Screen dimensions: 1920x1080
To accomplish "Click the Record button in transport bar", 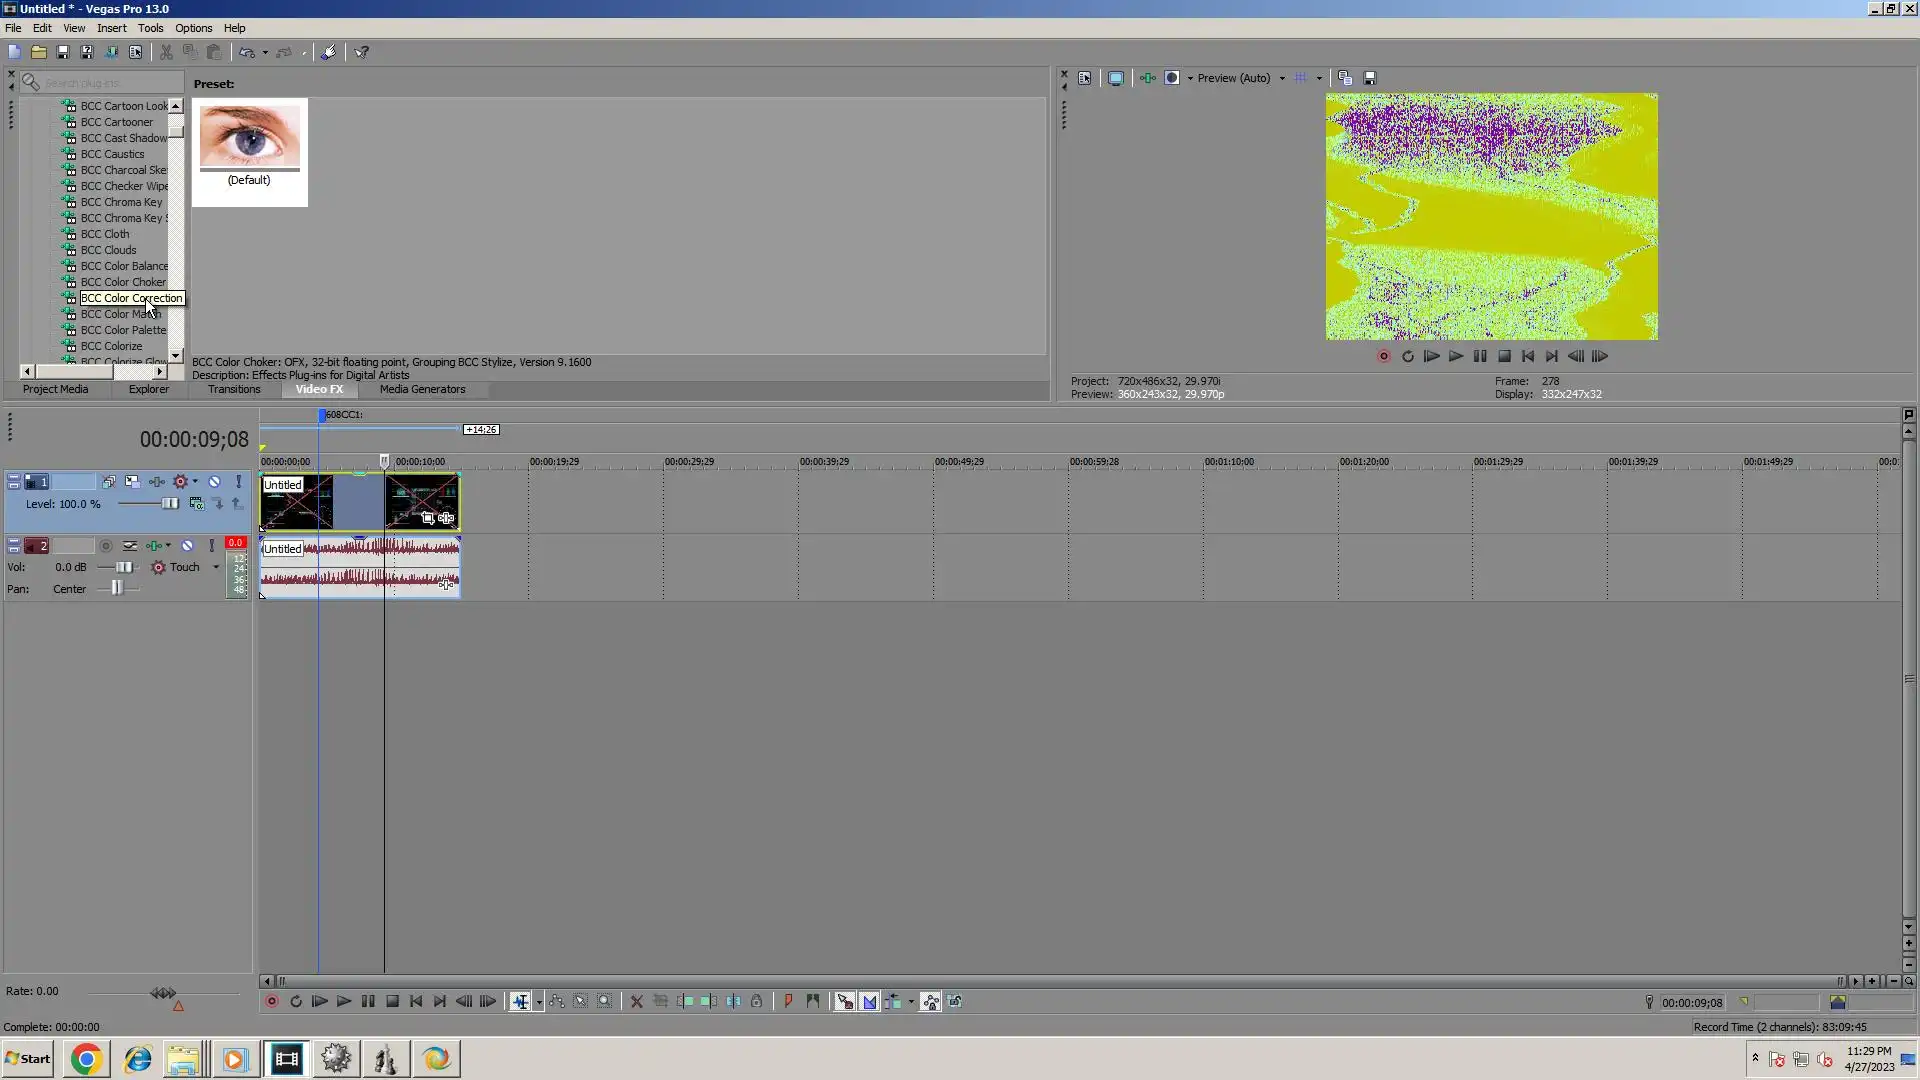I will point(271,1002).
